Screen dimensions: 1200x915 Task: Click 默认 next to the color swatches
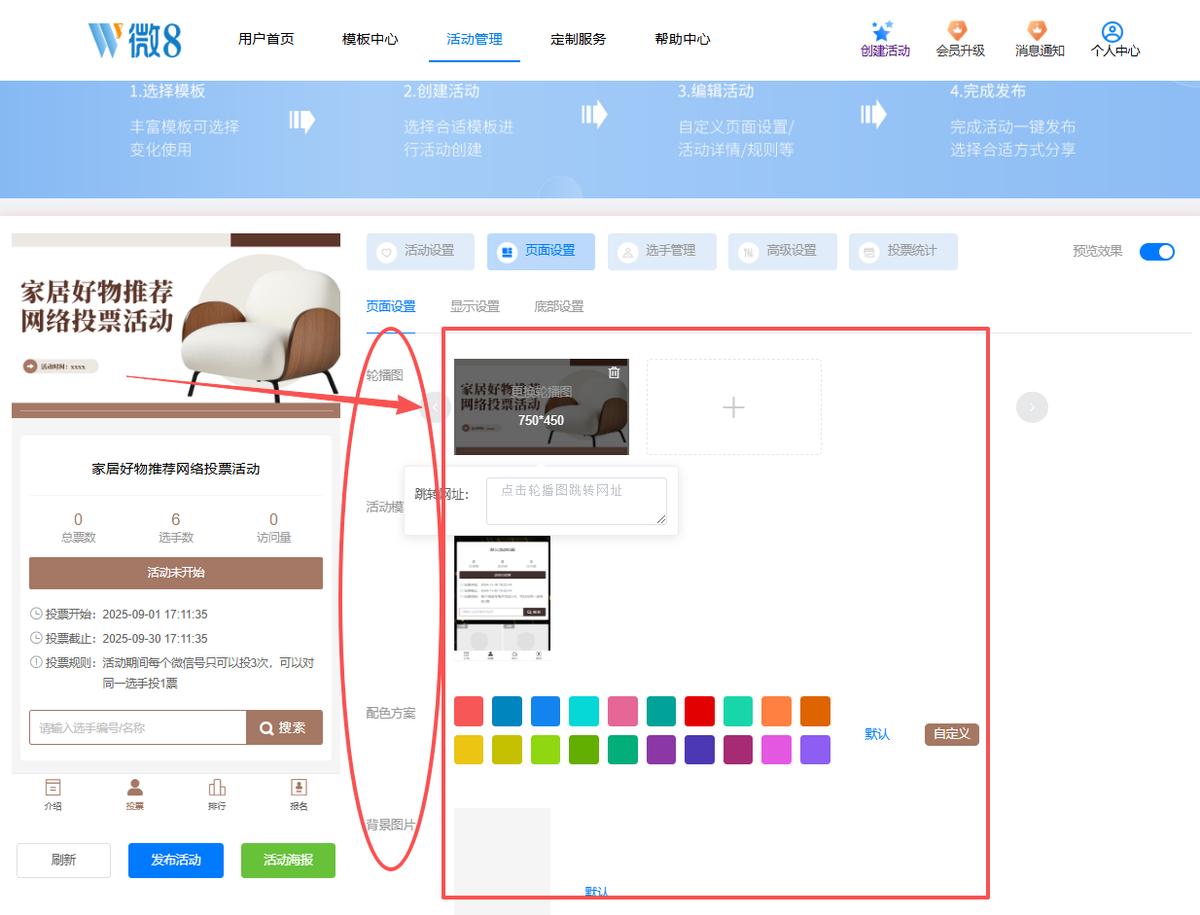(x=877, y=734)
